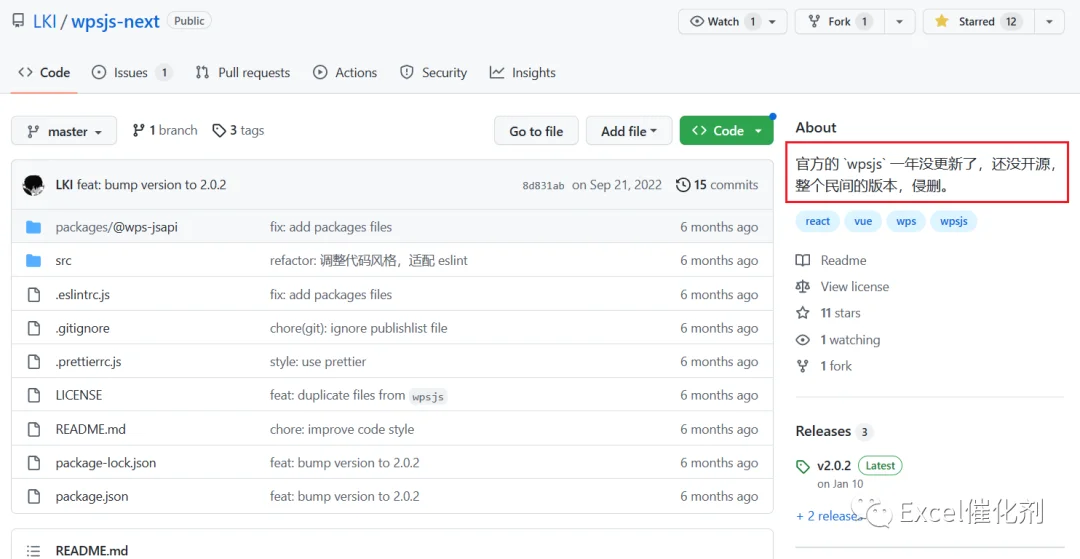The height and width of the screenshot is (559, 1080).
Task: Click the file icon for package.json
Action: pos(33,496)
